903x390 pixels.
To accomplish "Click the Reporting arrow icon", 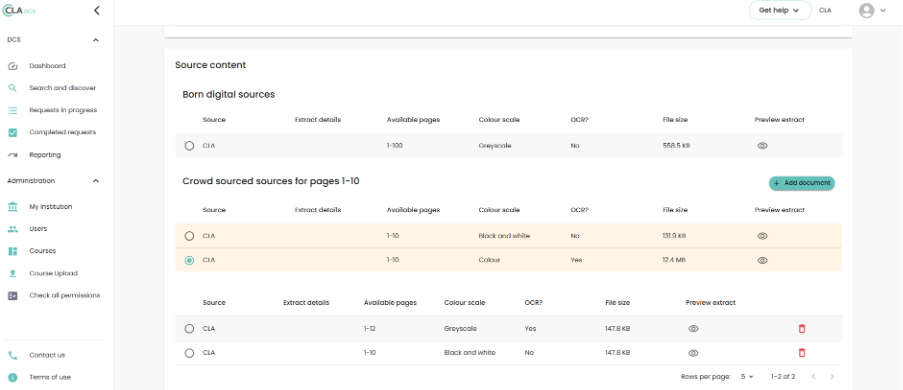I will pos(13,155).
